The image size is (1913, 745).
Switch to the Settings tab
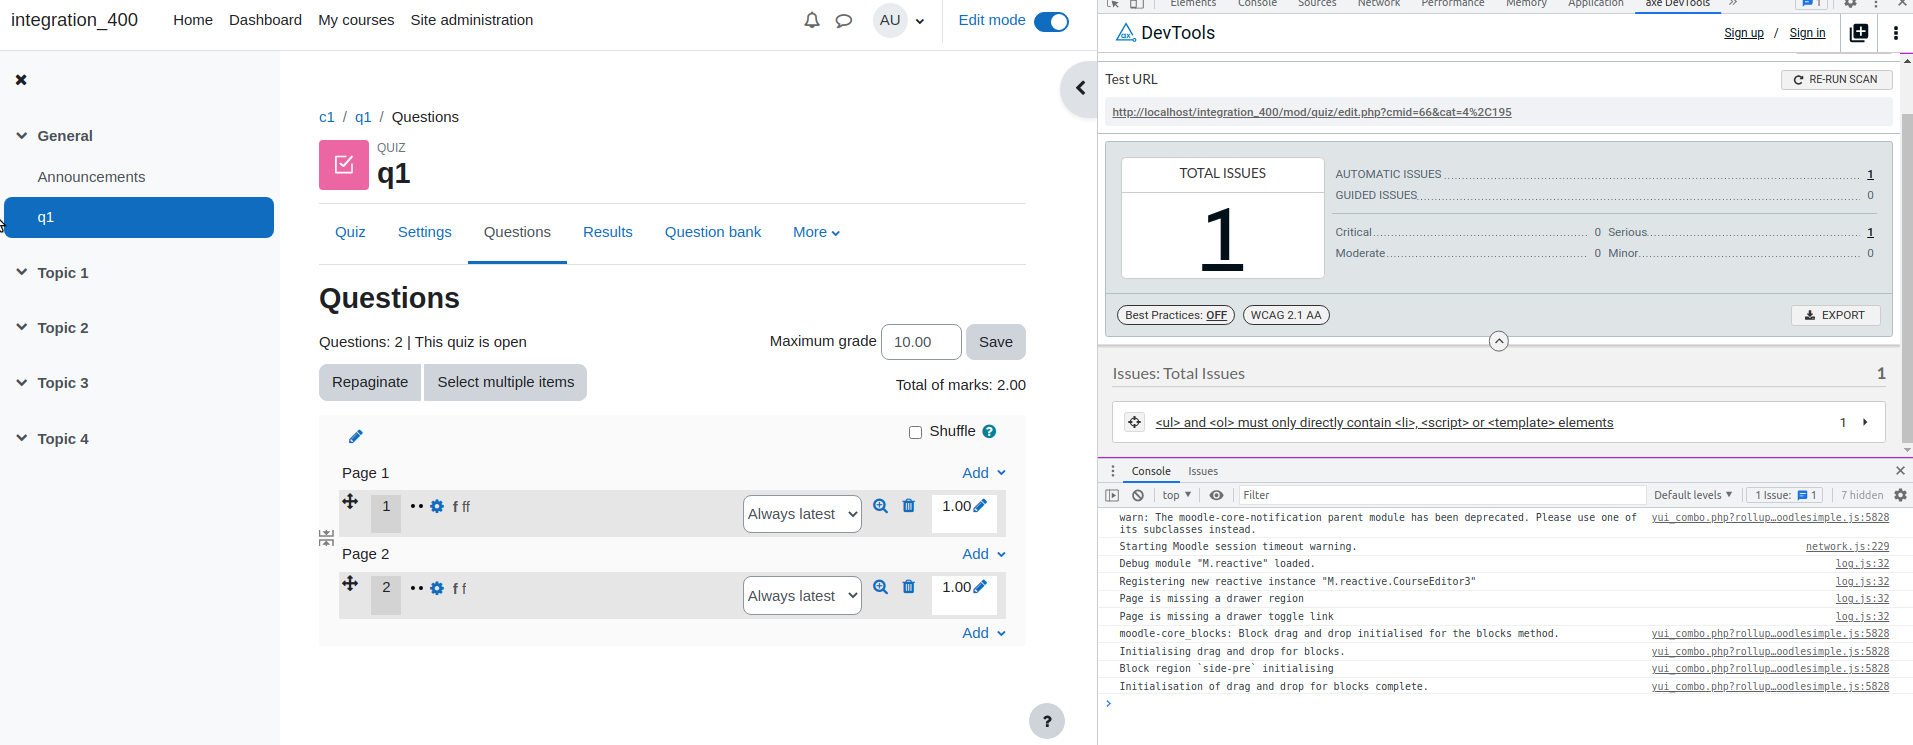coord(425,232)
